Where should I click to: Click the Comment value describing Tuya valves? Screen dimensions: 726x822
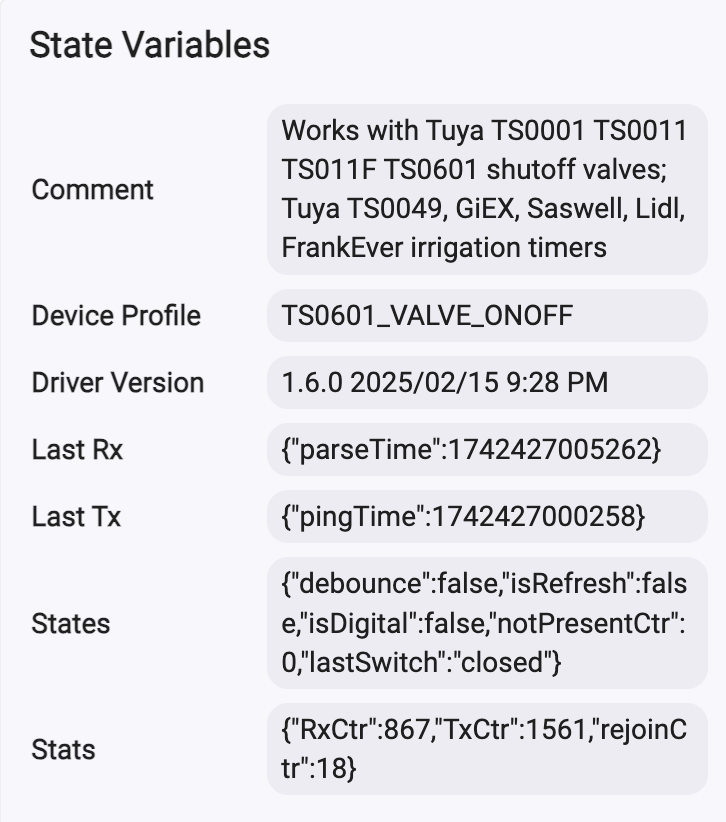click(x=487, y=189)
